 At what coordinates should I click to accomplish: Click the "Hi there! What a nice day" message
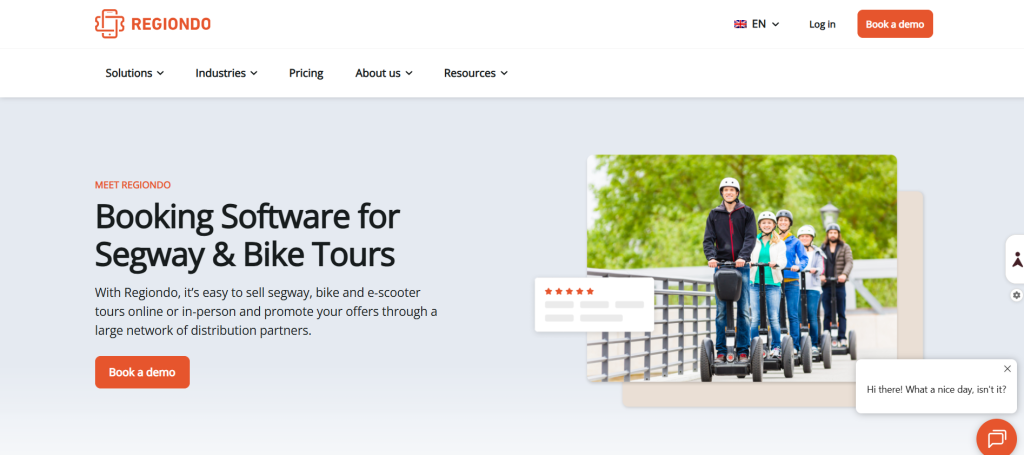coord(936,389)
